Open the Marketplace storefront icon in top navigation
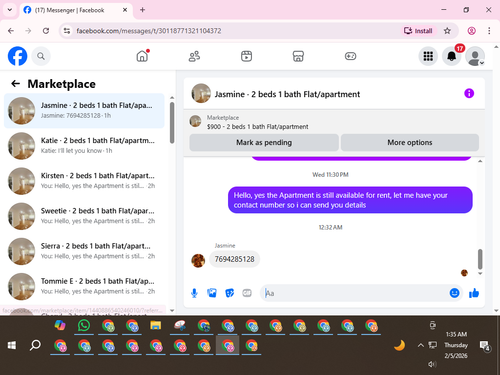Viewport: 500px width, 375px height. tap(298, 56)
